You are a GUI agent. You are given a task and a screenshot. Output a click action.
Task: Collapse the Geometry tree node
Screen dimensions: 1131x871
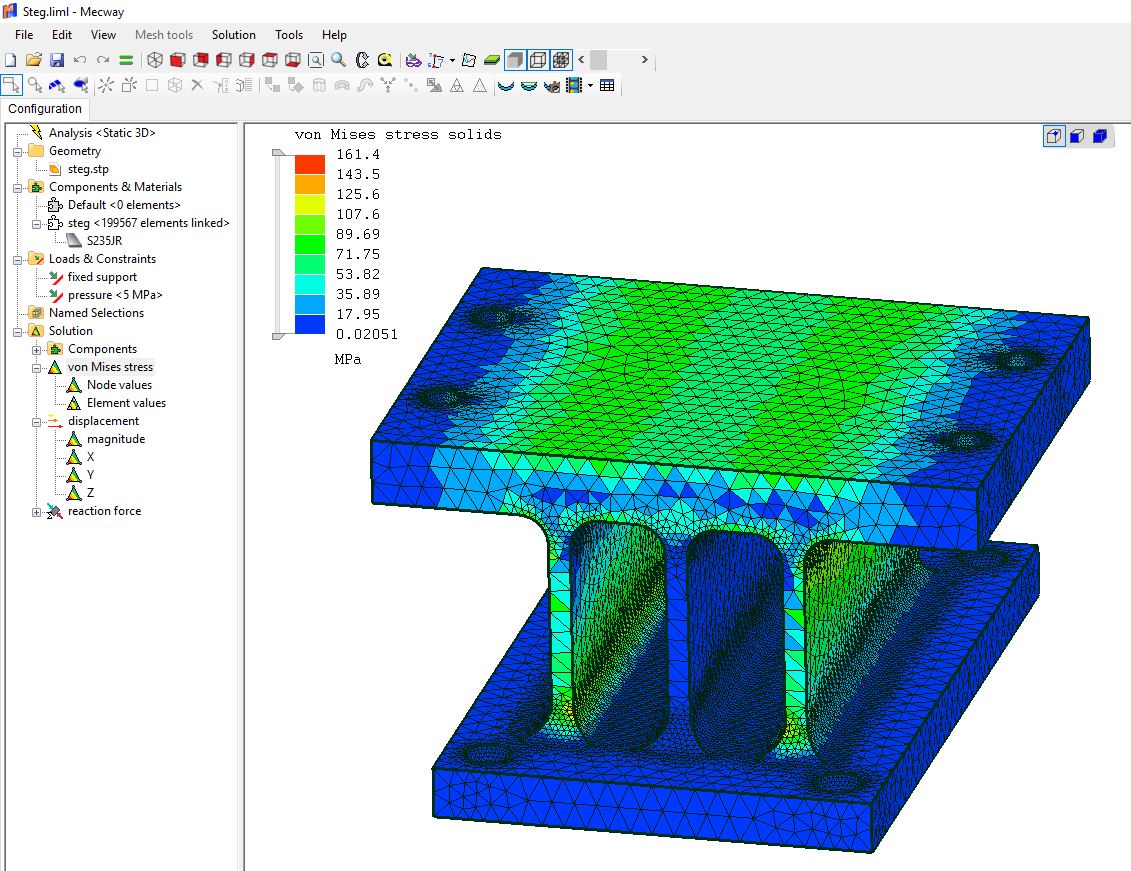click(x=17, y=151)
